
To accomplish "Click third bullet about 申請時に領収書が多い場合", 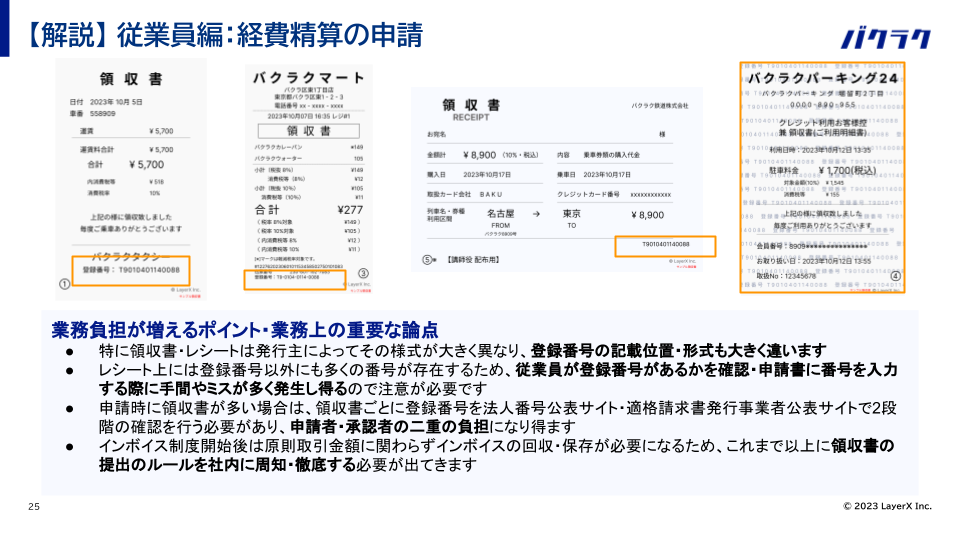I will pos(498,417).
